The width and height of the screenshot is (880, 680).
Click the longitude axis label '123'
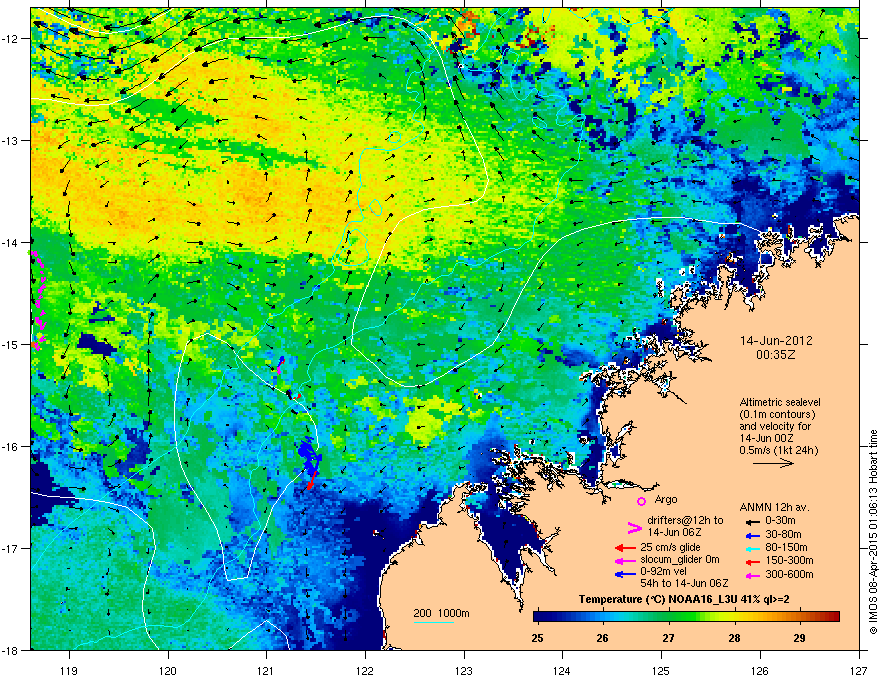[464, 670]
